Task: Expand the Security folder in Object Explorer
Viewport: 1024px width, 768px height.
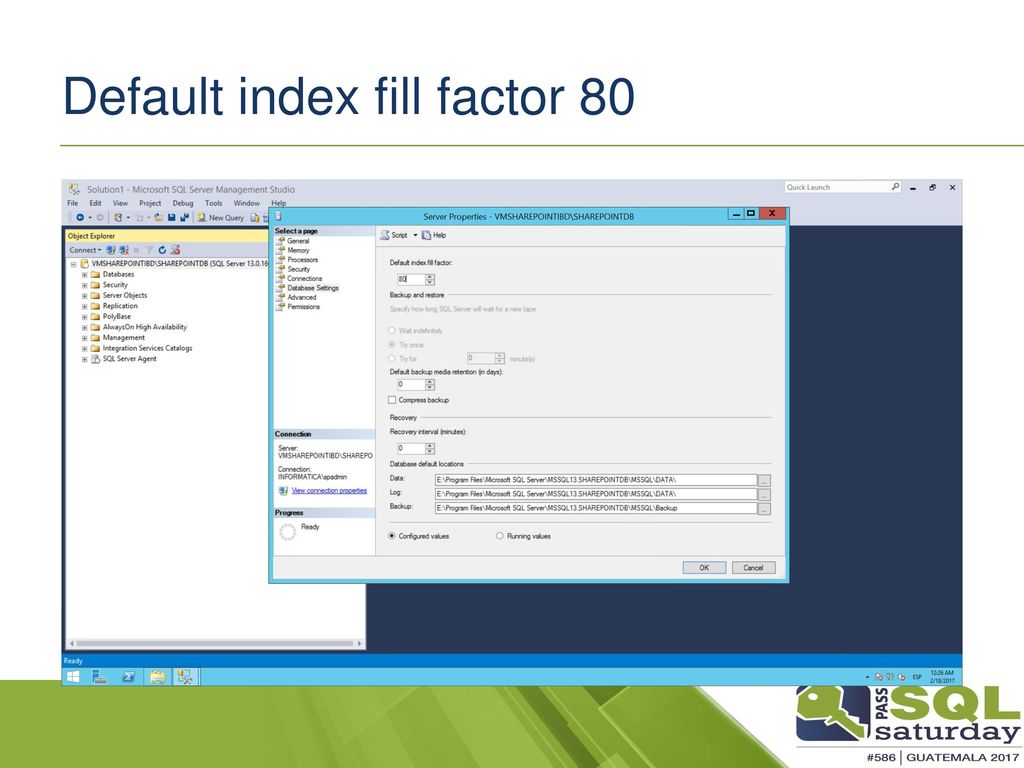Action: pyautogui.click(x=84, y=285)
